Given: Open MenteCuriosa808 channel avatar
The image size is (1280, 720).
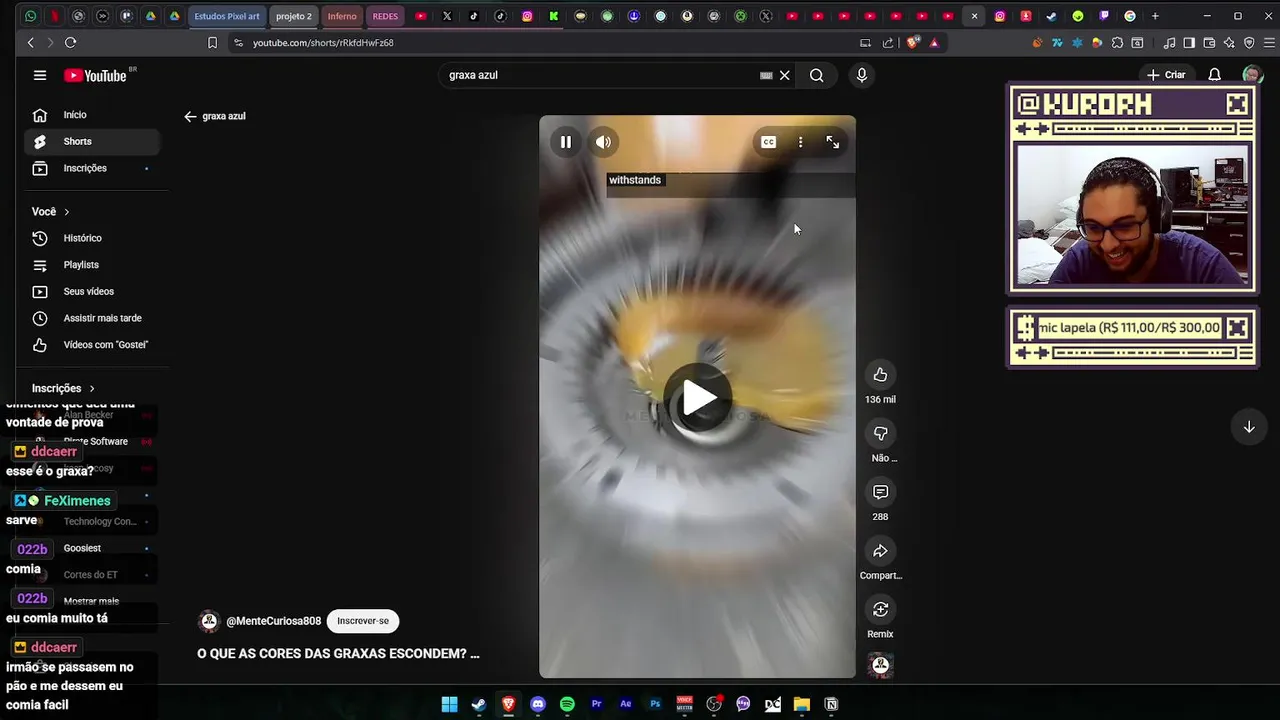Looking at the screenshot, I should pyautogui.click(x=209, y=621).
